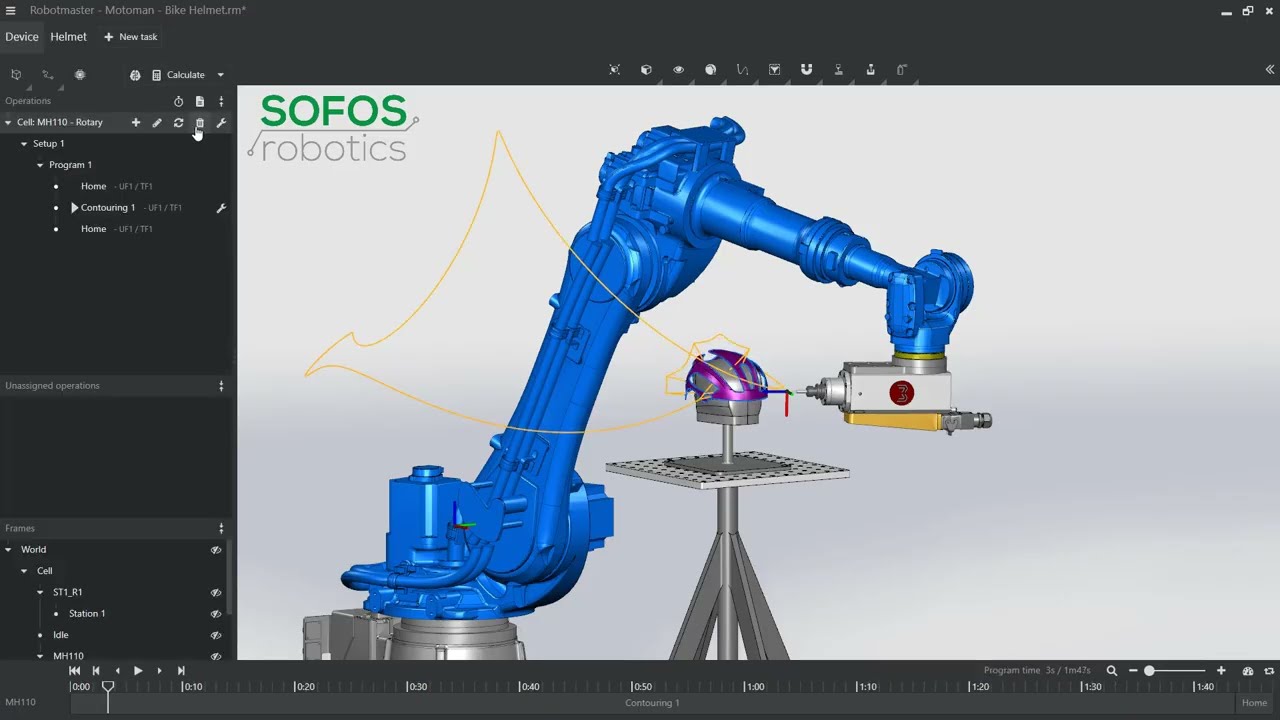Toggle the Frames panel collapse icon
Viewport: 1280px width, 720px height.
pyautogui.click(x=221, y=528)
